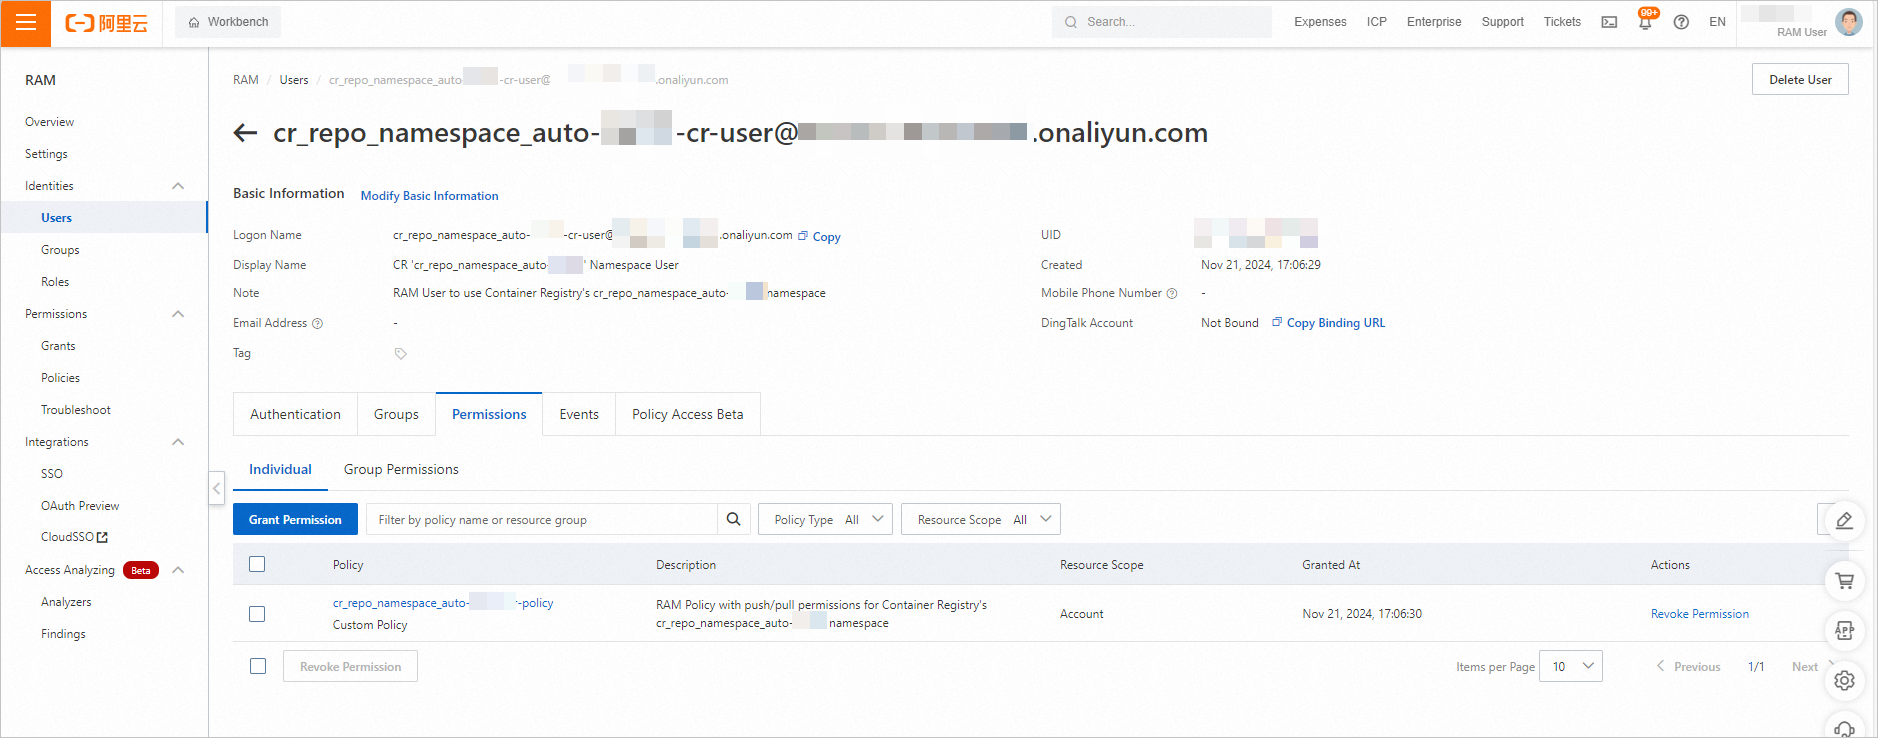Open Troubleshoot in the sidebar

[x=76, y=410]
